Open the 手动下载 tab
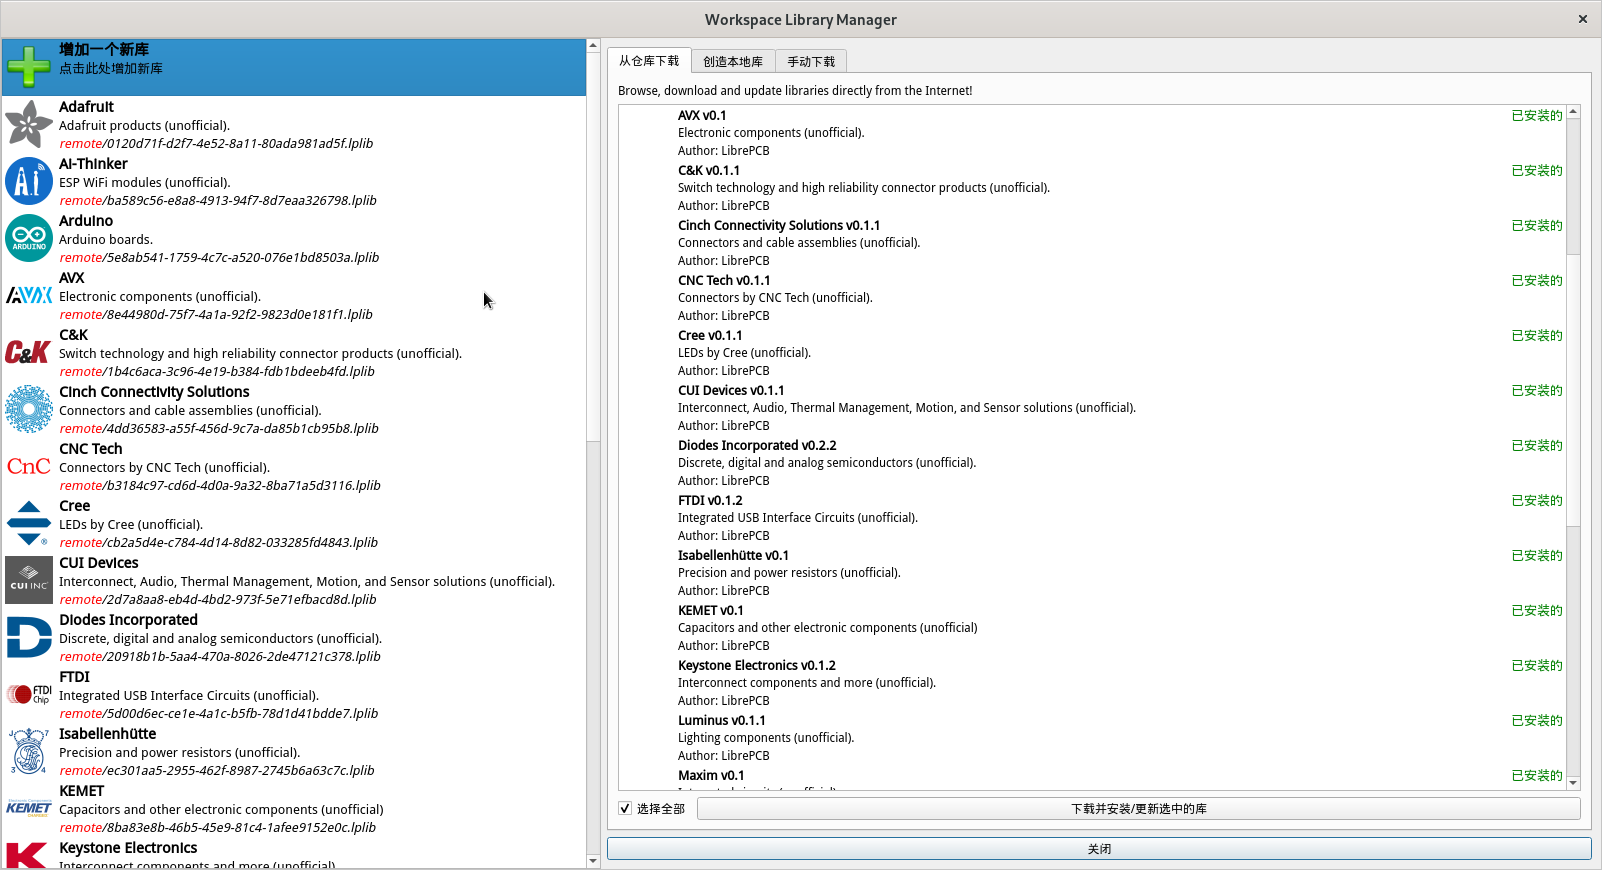 coord(810,61)
